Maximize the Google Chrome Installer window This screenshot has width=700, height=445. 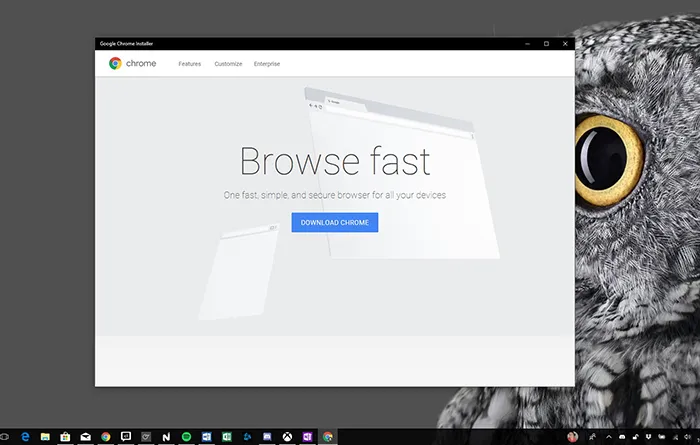point(546,44)
